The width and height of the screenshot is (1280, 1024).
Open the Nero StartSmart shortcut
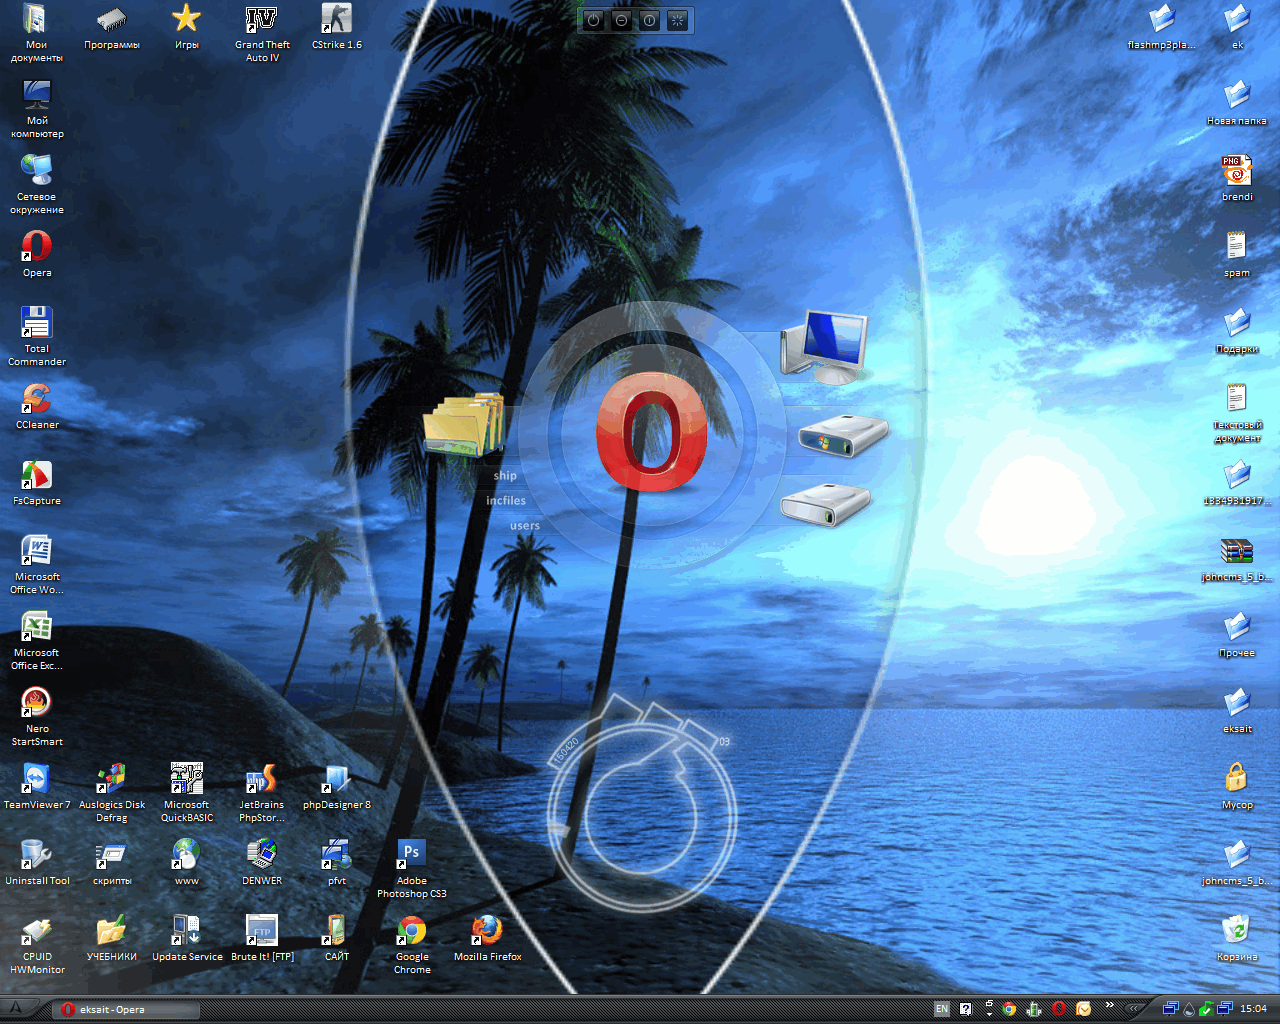37,716
